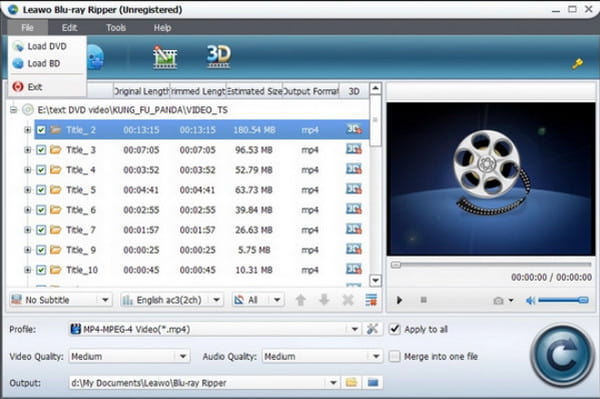
Task: Open the Edit menu
Action: 69,28
